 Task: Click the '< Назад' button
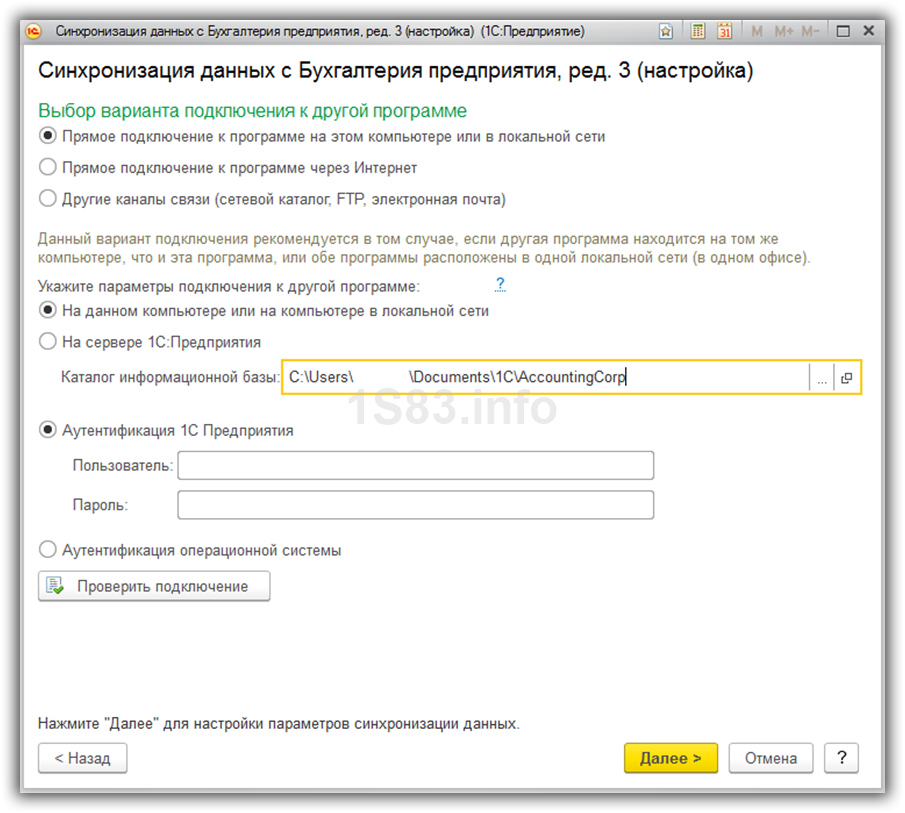(83, 758)
